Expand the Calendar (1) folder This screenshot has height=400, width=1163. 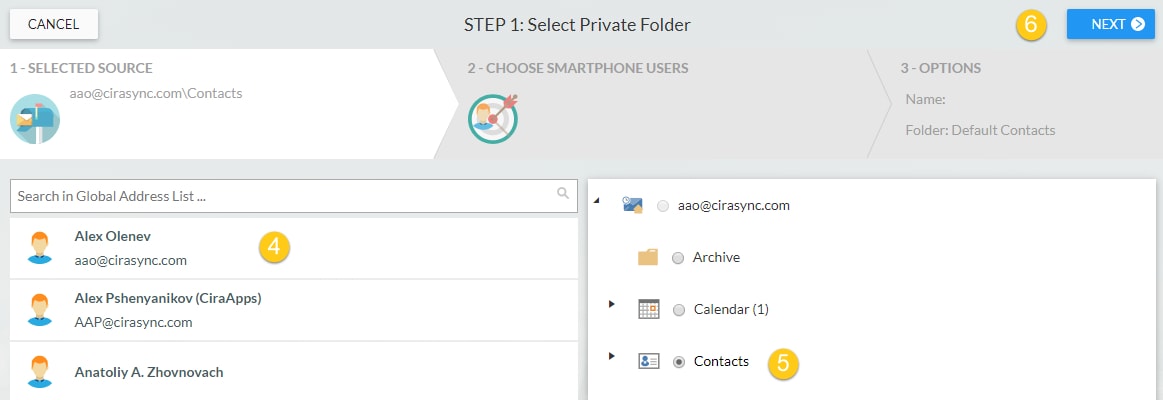[x=612, y=304]
